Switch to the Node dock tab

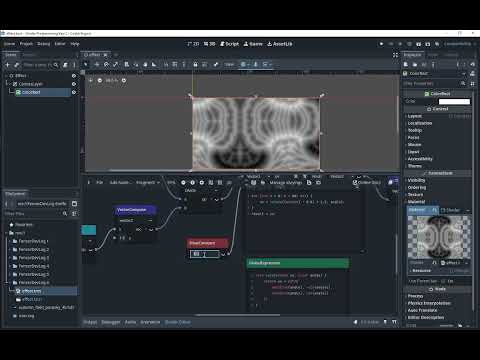click(x=433, y=55)
